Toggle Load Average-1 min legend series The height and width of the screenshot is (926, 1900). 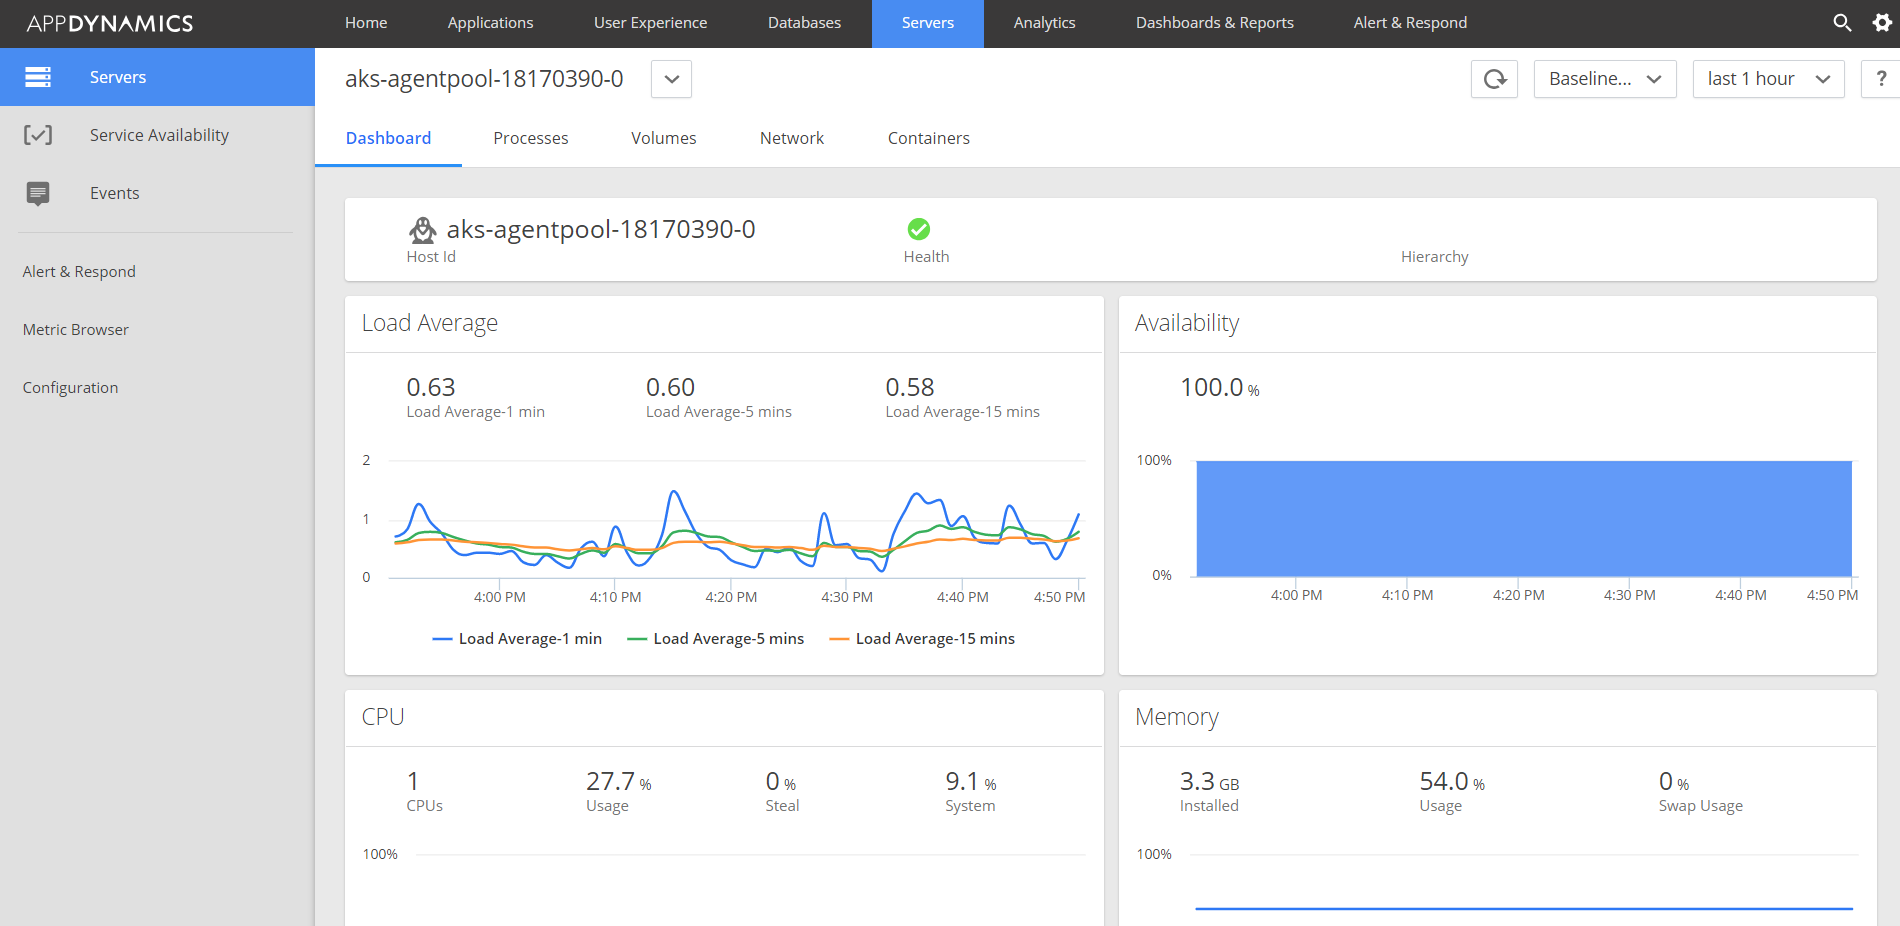pyautogui.click(x=517, y=639)
